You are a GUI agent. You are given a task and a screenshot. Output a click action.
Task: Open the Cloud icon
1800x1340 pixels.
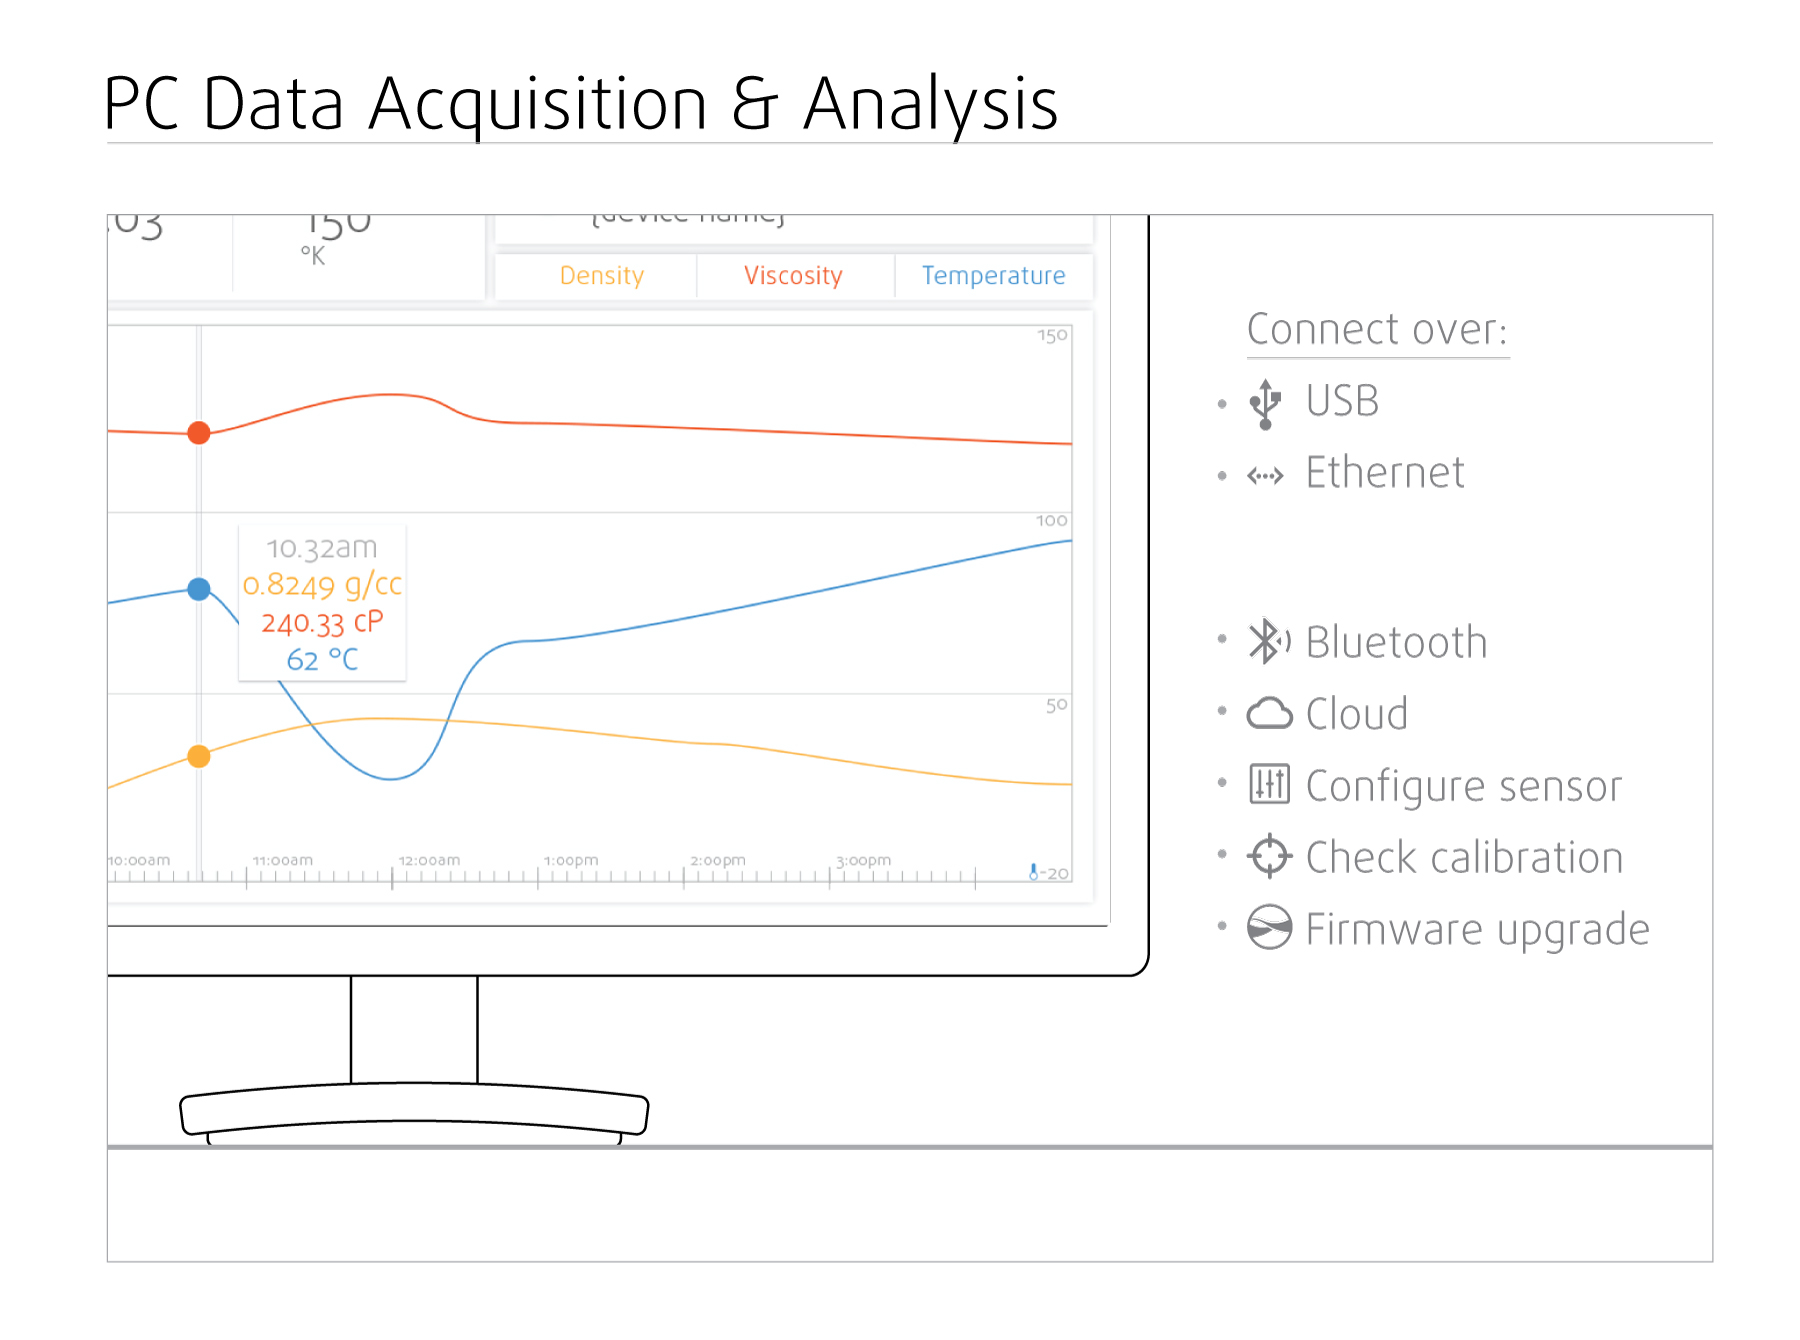(x=1269, y=713)
